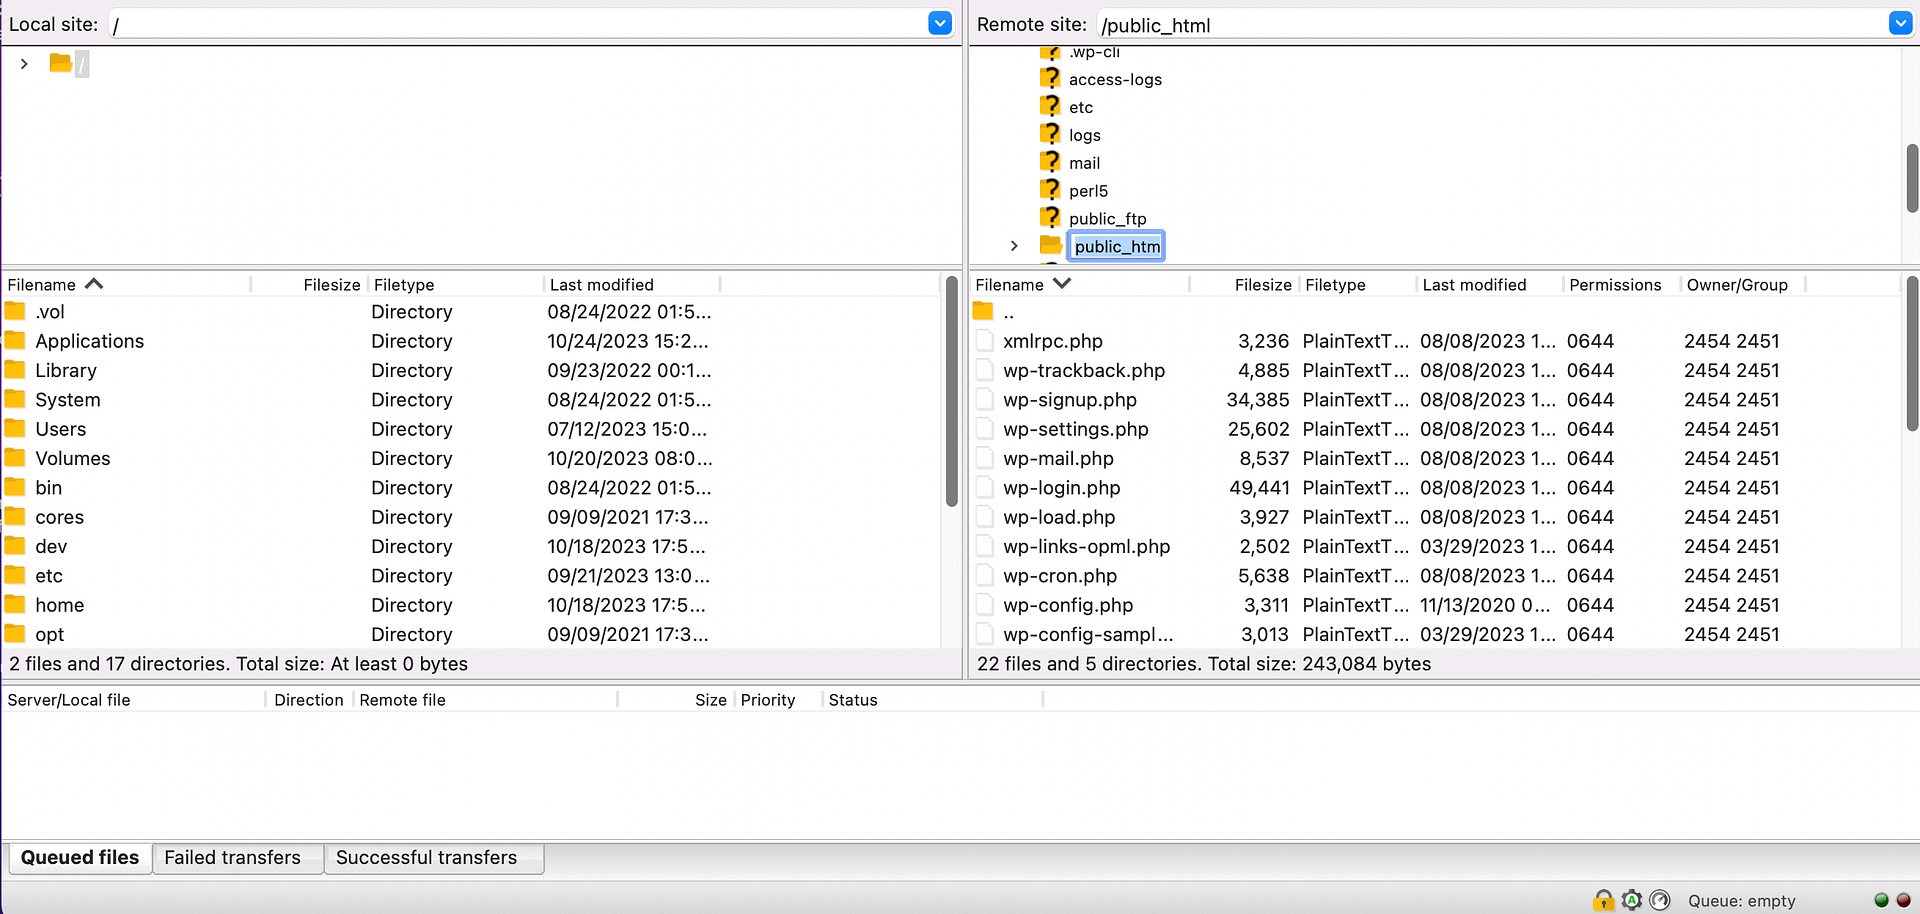Click the parent directory '..' folder icon
This screenshot has width=1920, height=914.
[984, 312]
